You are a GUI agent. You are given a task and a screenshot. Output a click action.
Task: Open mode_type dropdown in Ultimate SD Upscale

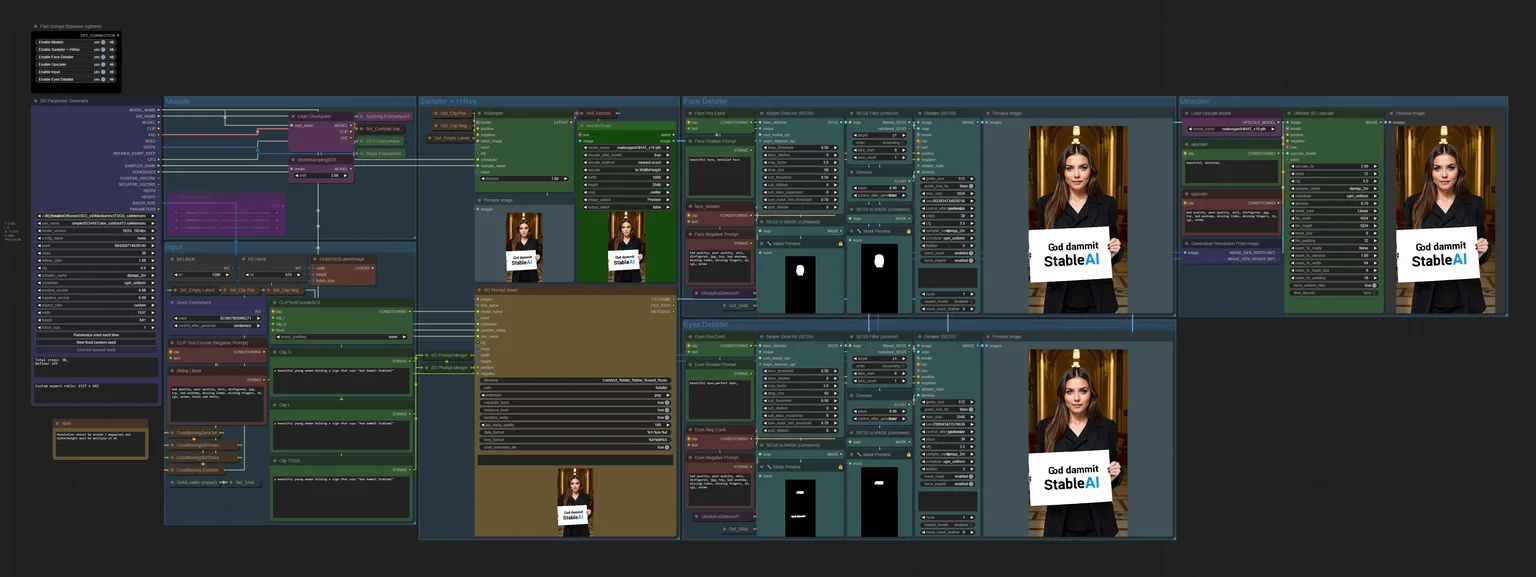click(x=1334, y=211)
